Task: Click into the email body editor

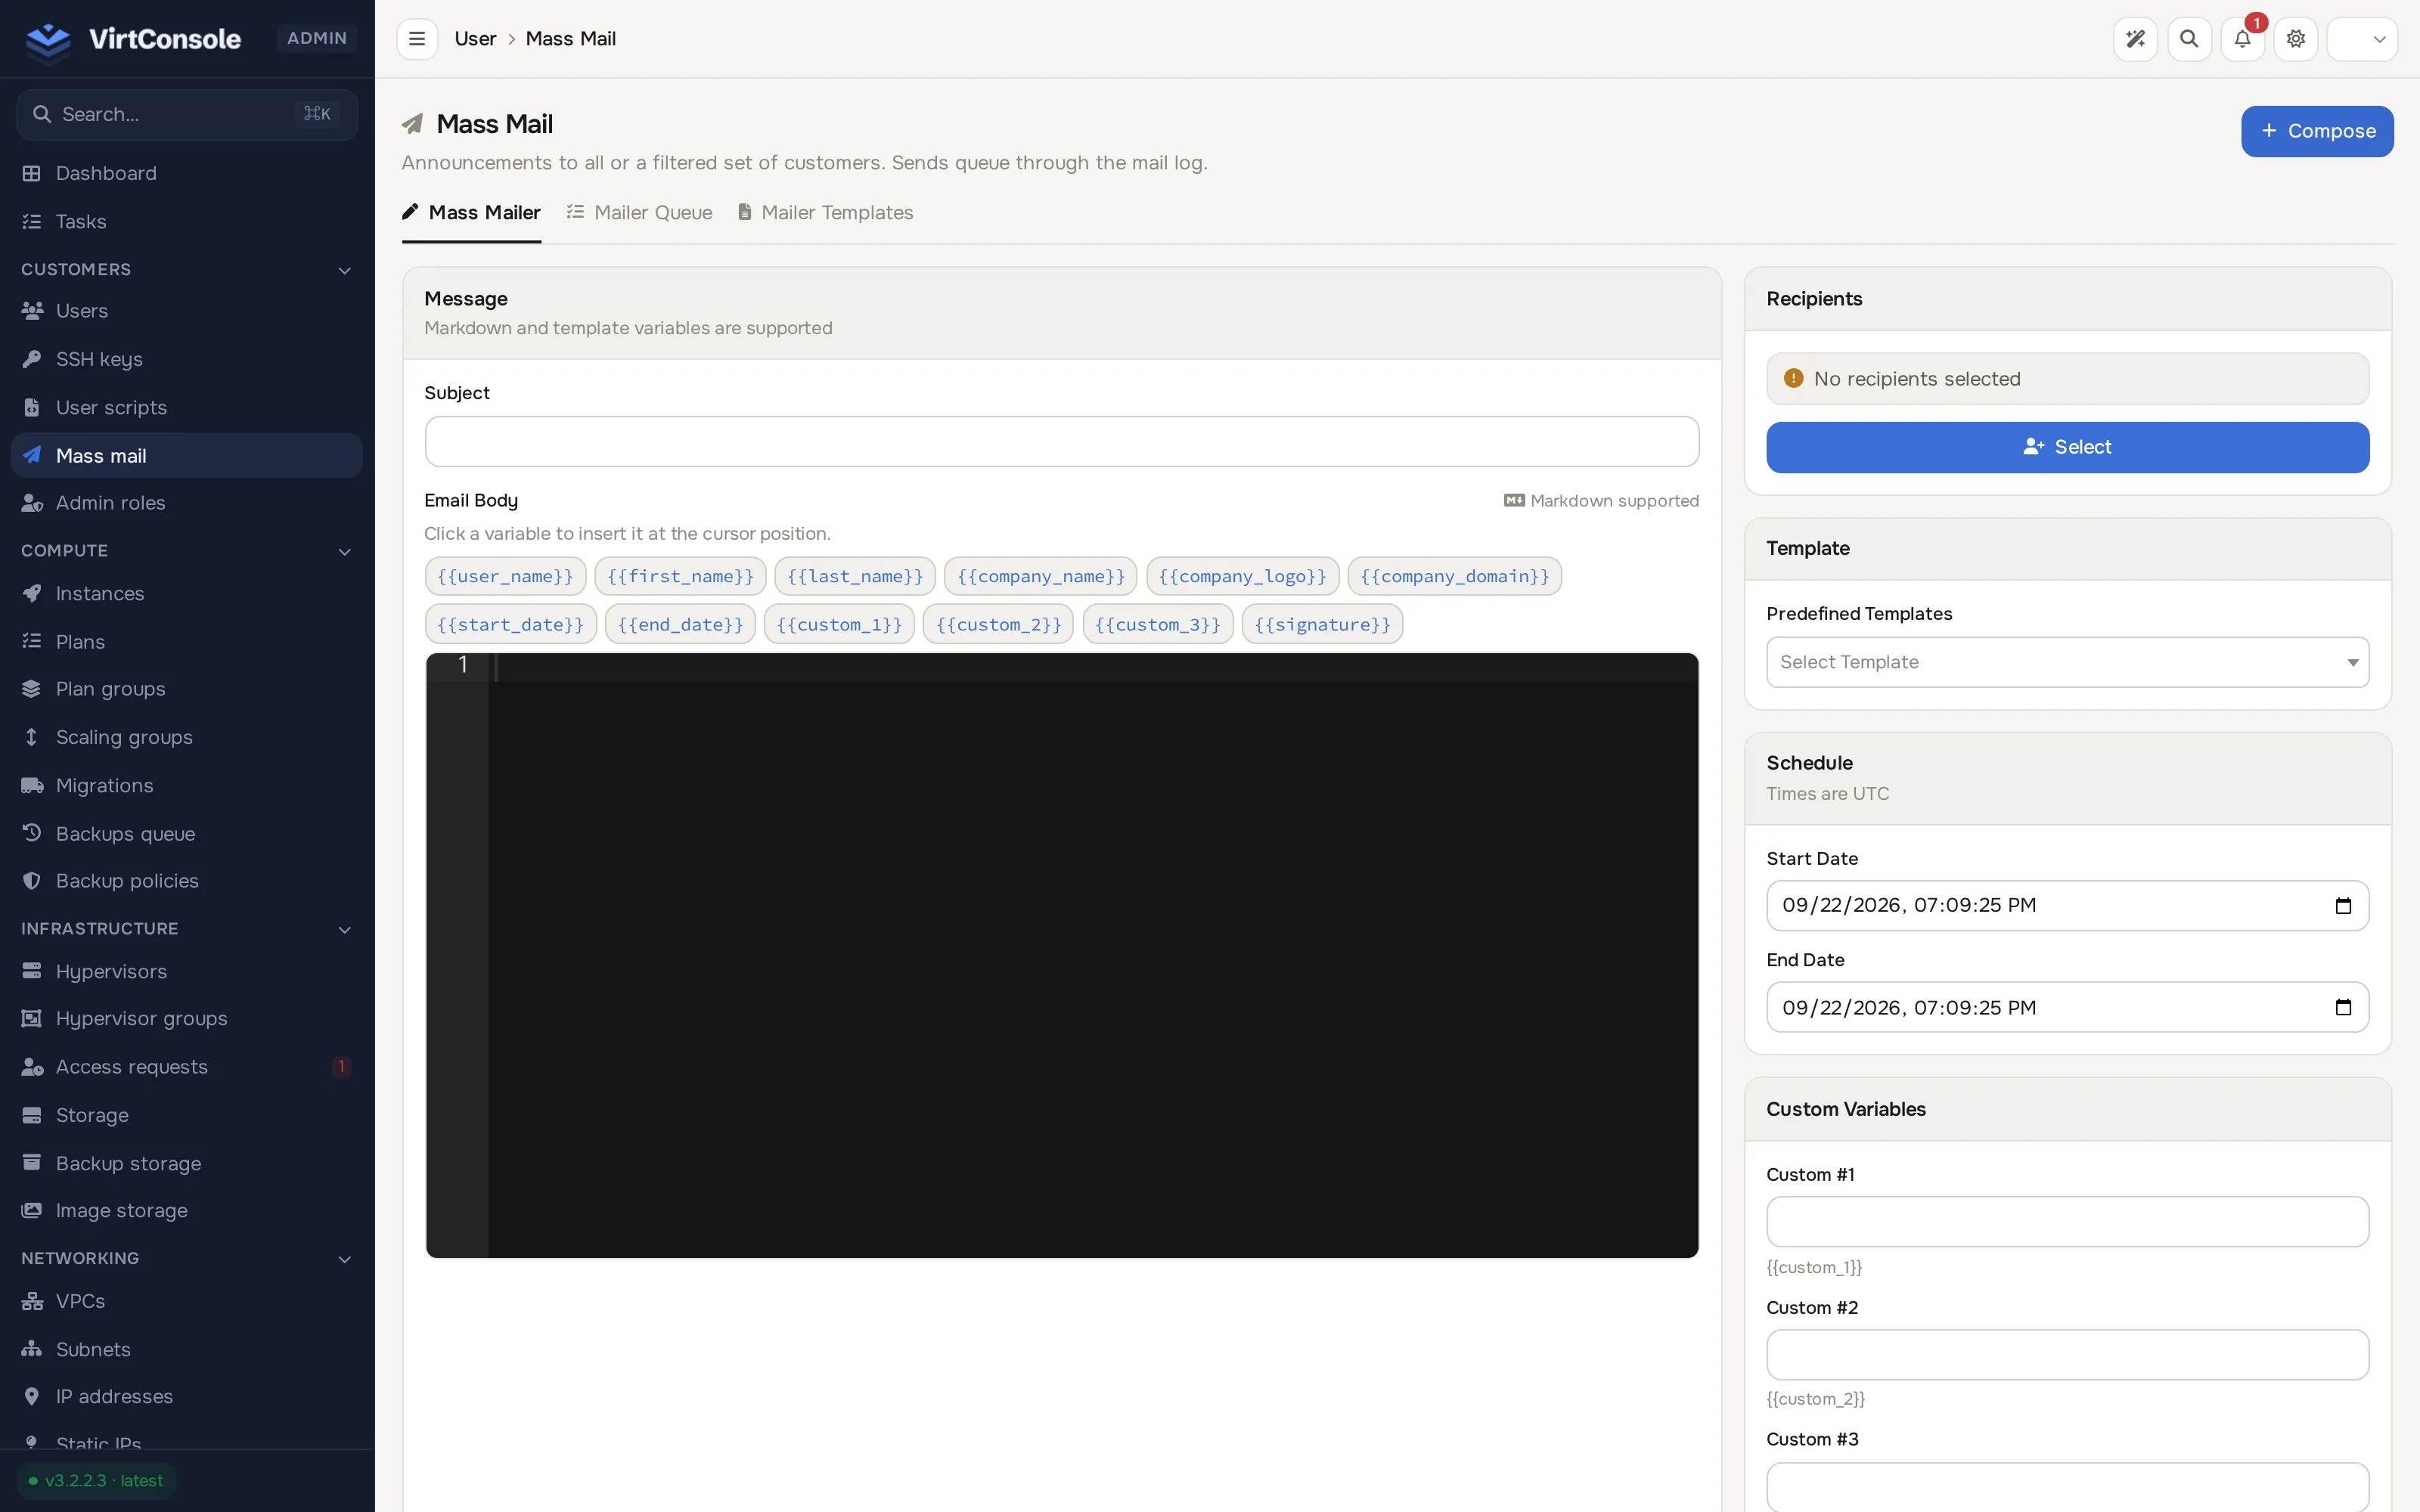Action: pos(1061,955)
